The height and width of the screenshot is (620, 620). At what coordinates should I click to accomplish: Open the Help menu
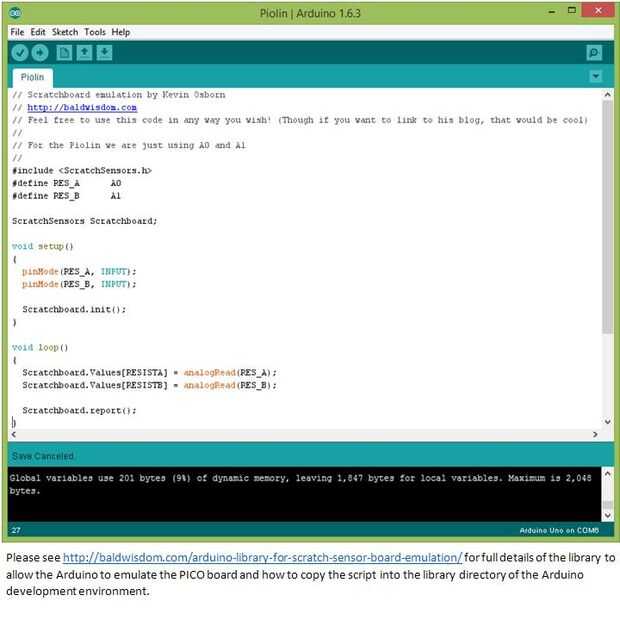pyautogui.click(x=121, y=32)
